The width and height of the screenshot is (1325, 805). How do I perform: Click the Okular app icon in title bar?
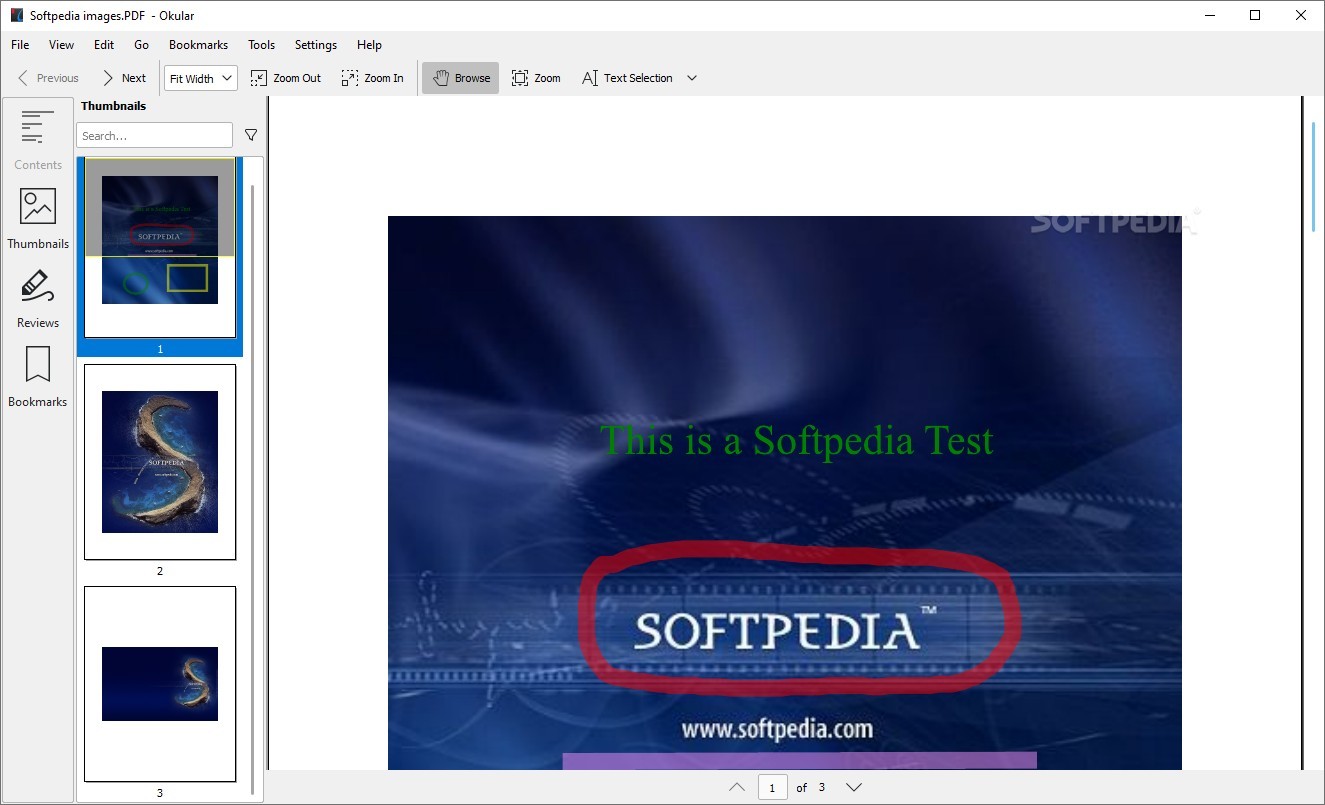[16, 16]
